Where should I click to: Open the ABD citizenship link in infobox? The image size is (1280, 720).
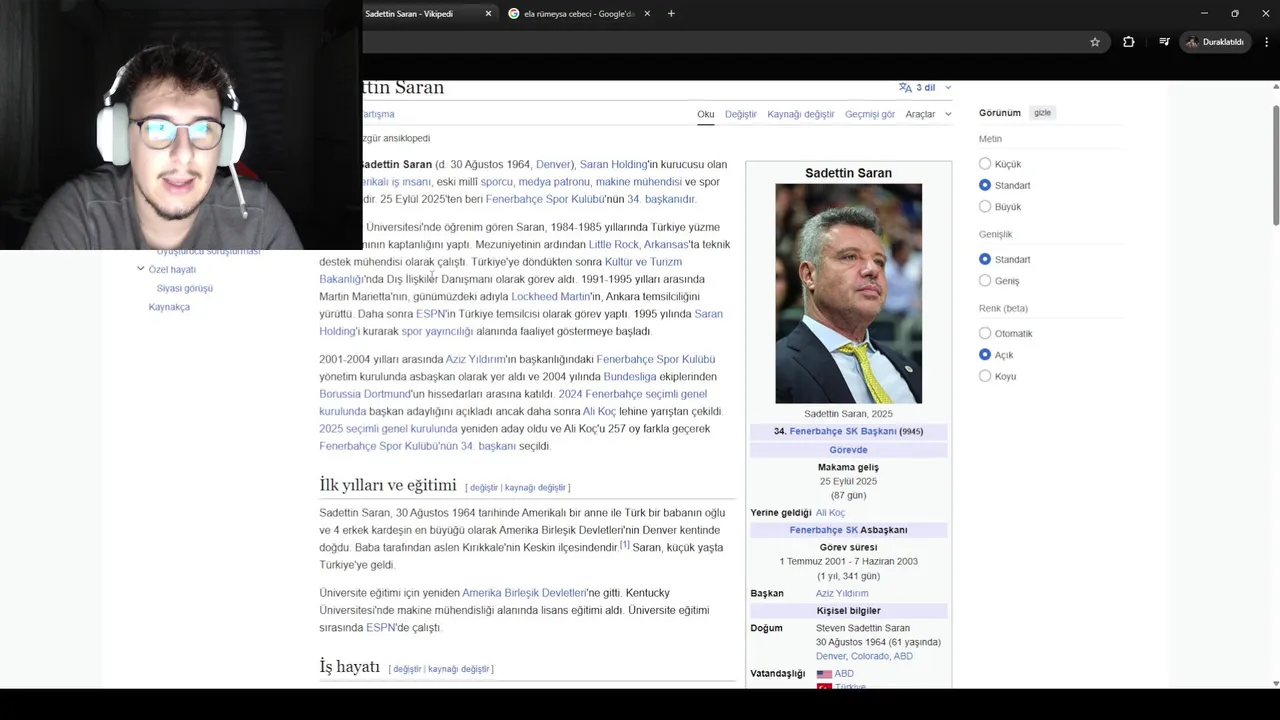click(844, 674)
